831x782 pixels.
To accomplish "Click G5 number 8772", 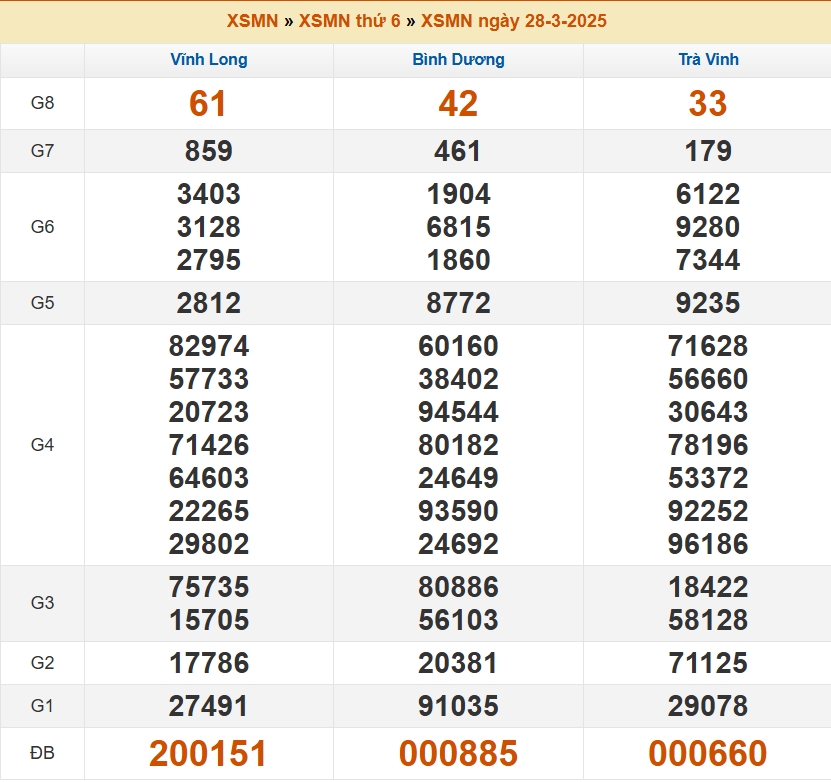I will point(459,303).
